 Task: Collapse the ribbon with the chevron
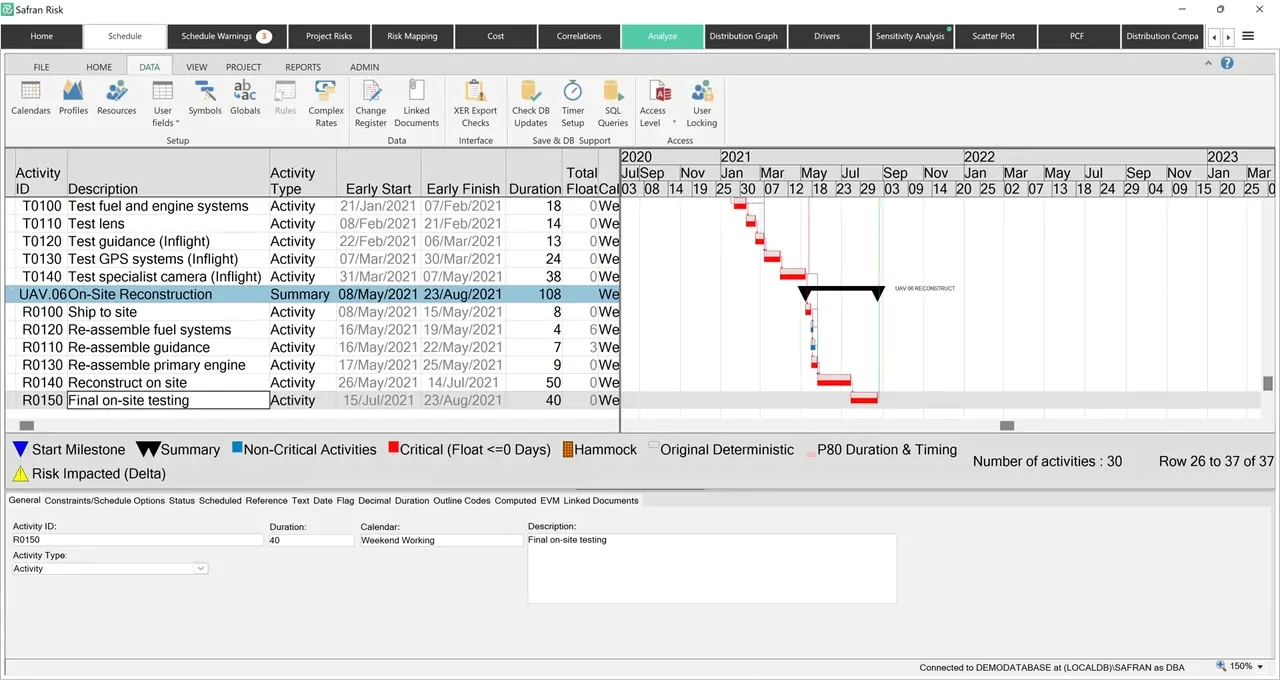pos(1210,63)
